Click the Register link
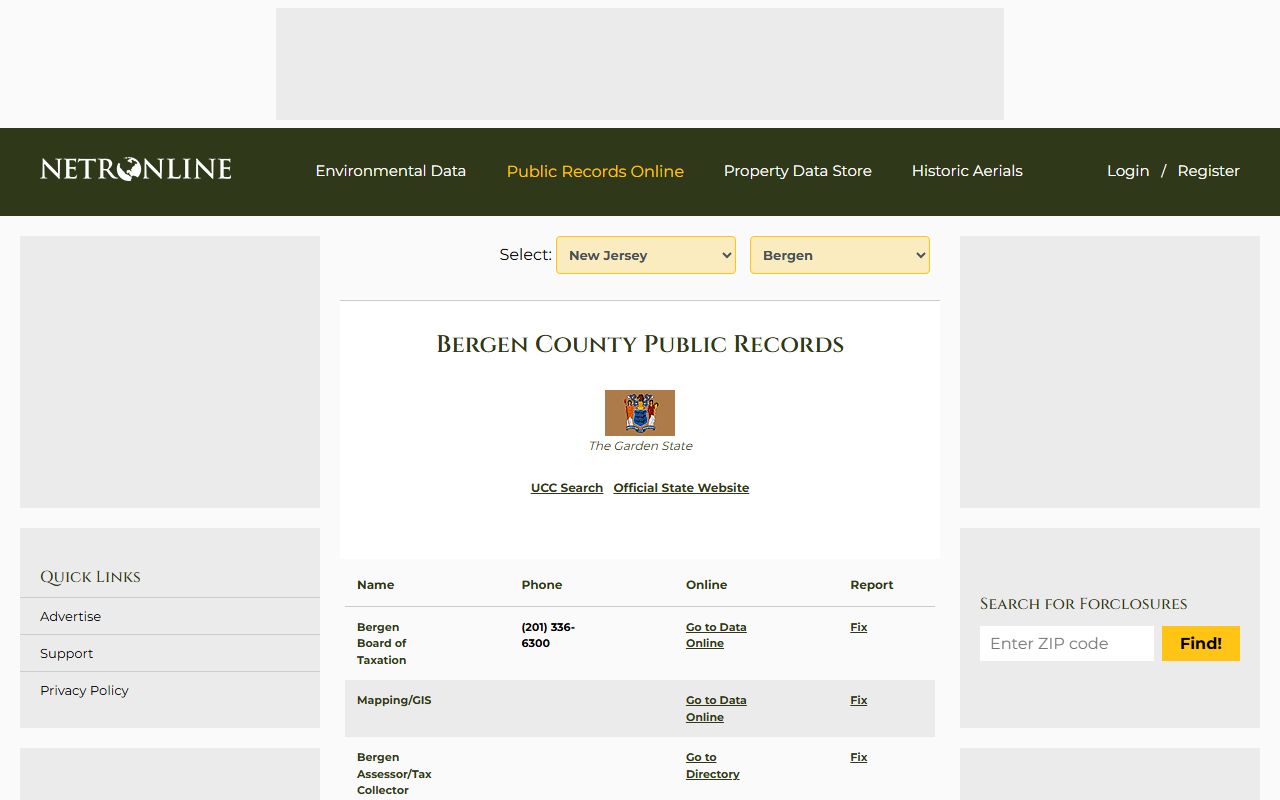Image resolution: width=1280 pixels, height=800 pixels. (1208, 171)
